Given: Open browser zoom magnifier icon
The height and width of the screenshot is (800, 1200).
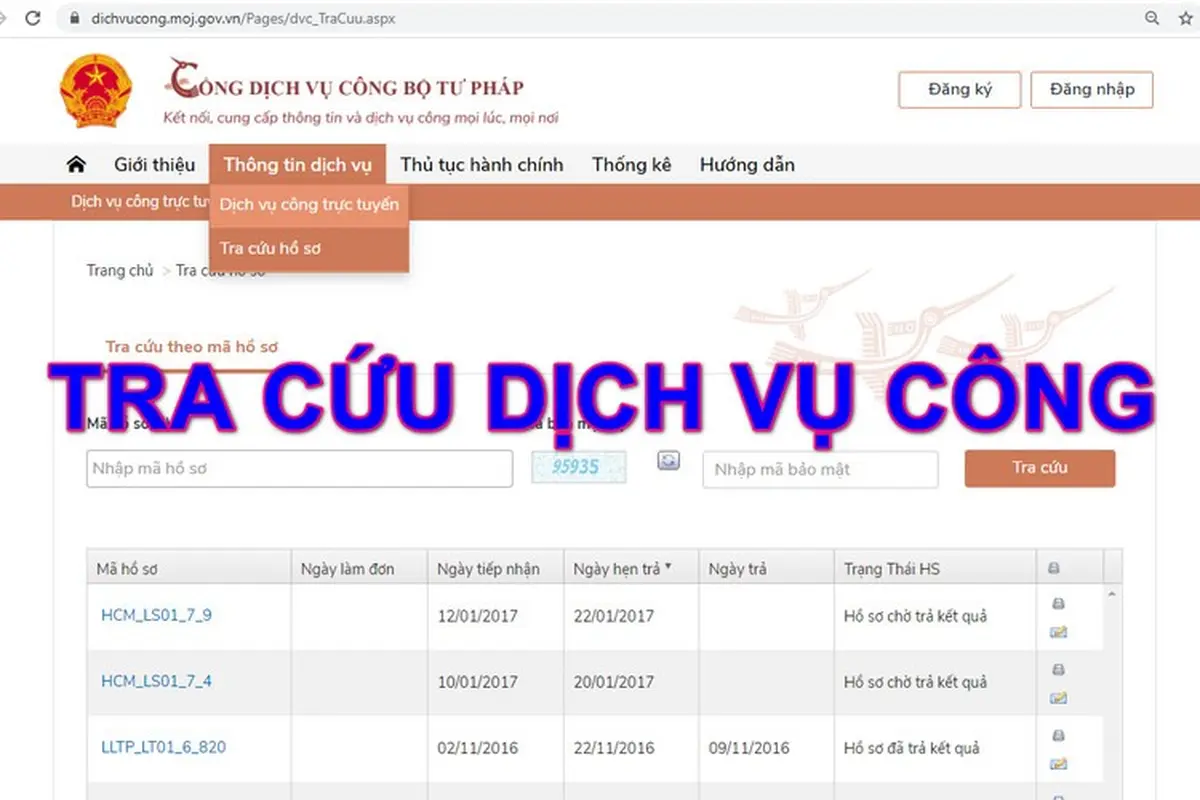Looking at the screenshot, I should (x=1153, y=18).
